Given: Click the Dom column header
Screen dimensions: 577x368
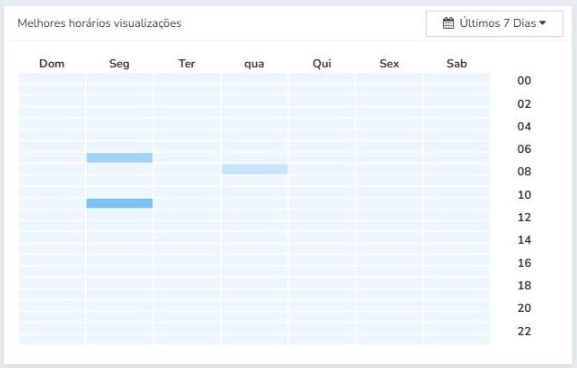Looking at the screenshot, I should click(52, 64).
